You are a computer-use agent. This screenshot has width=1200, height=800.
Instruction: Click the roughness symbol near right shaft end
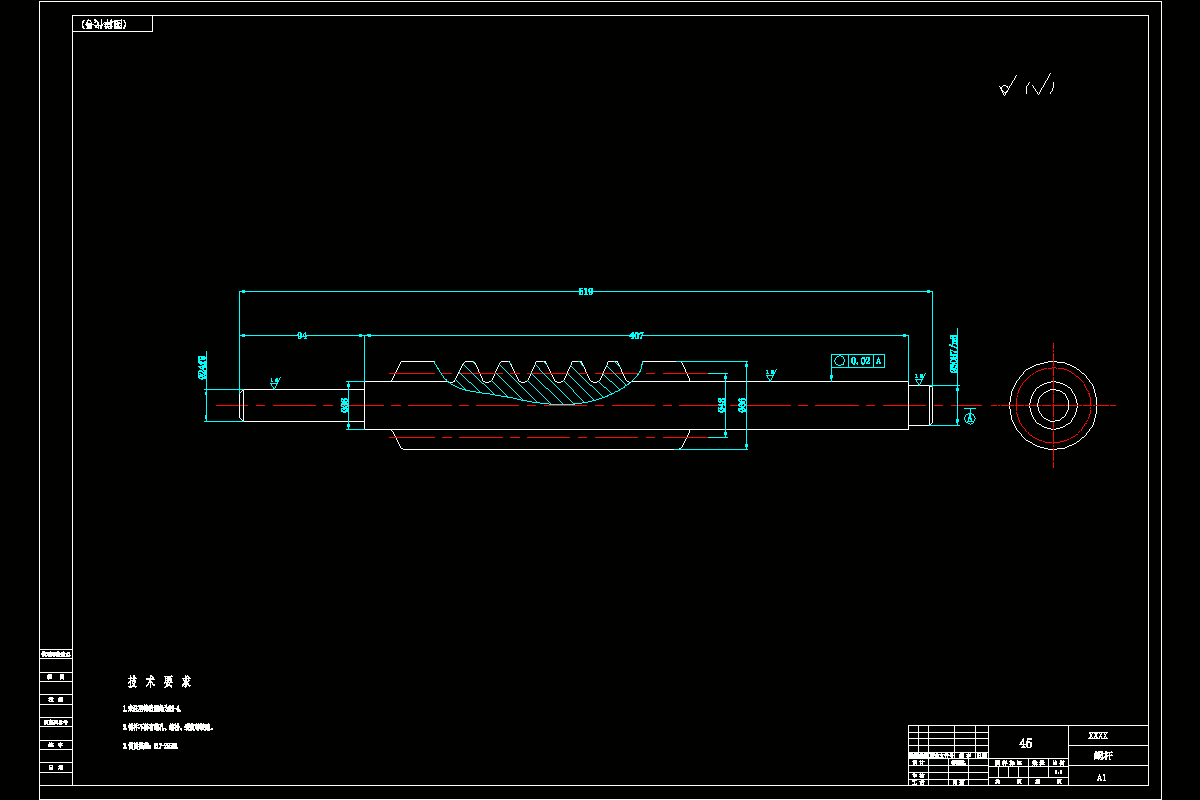918,379
